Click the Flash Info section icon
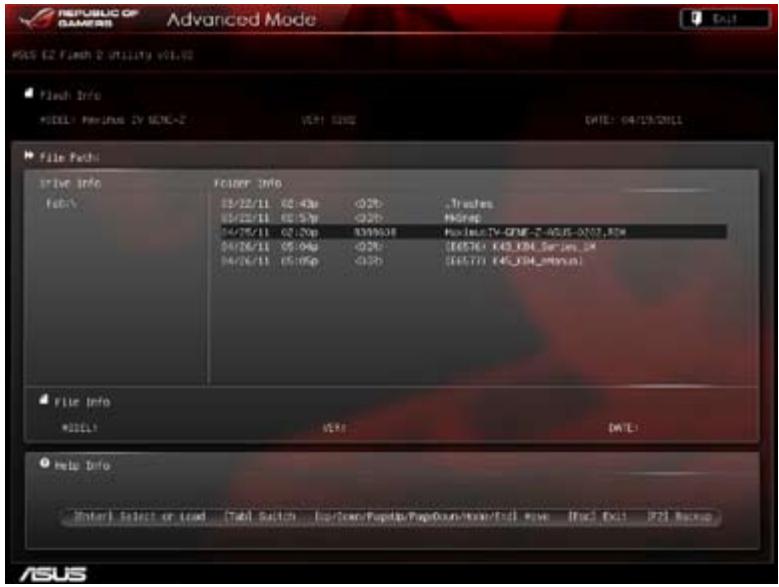 29,93
